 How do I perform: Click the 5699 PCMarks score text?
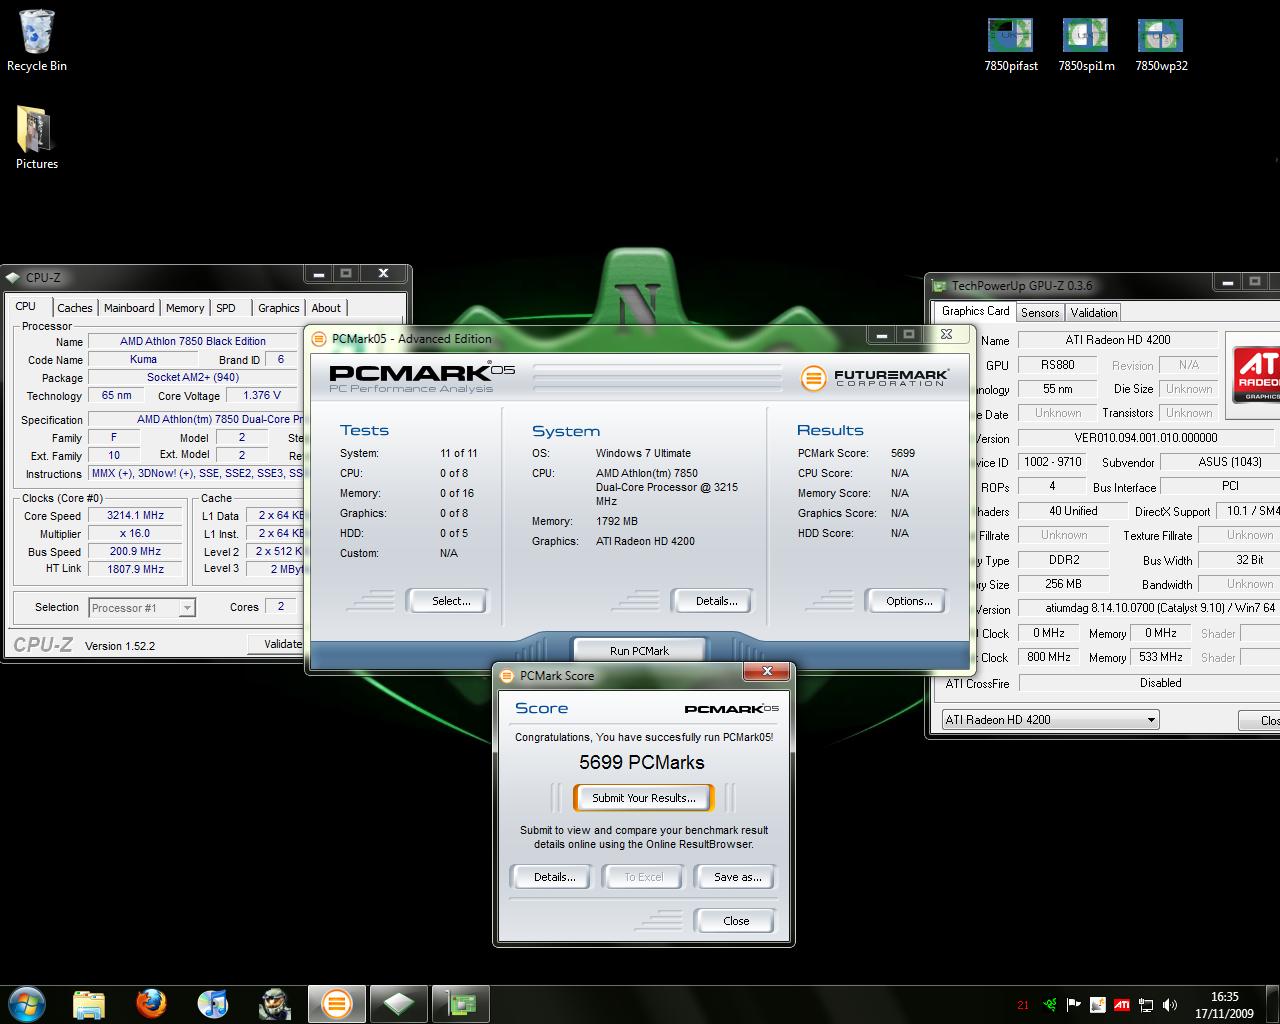(x=642, y=762)
